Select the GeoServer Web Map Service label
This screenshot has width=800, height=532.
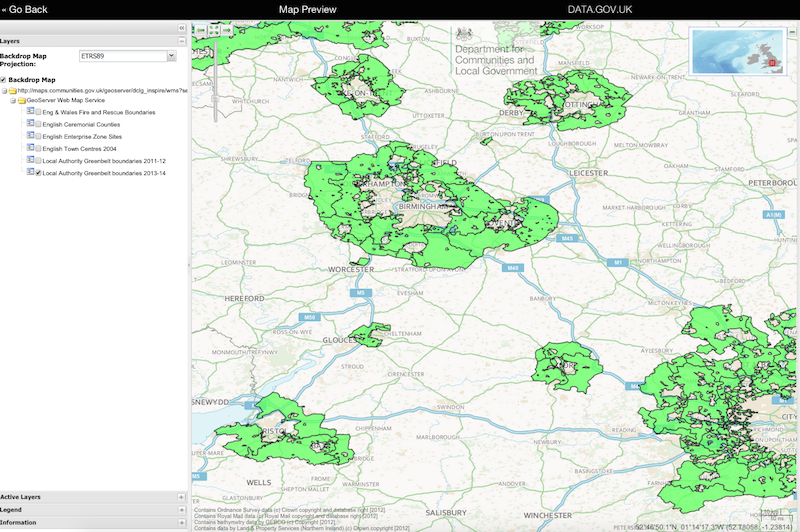65,100
